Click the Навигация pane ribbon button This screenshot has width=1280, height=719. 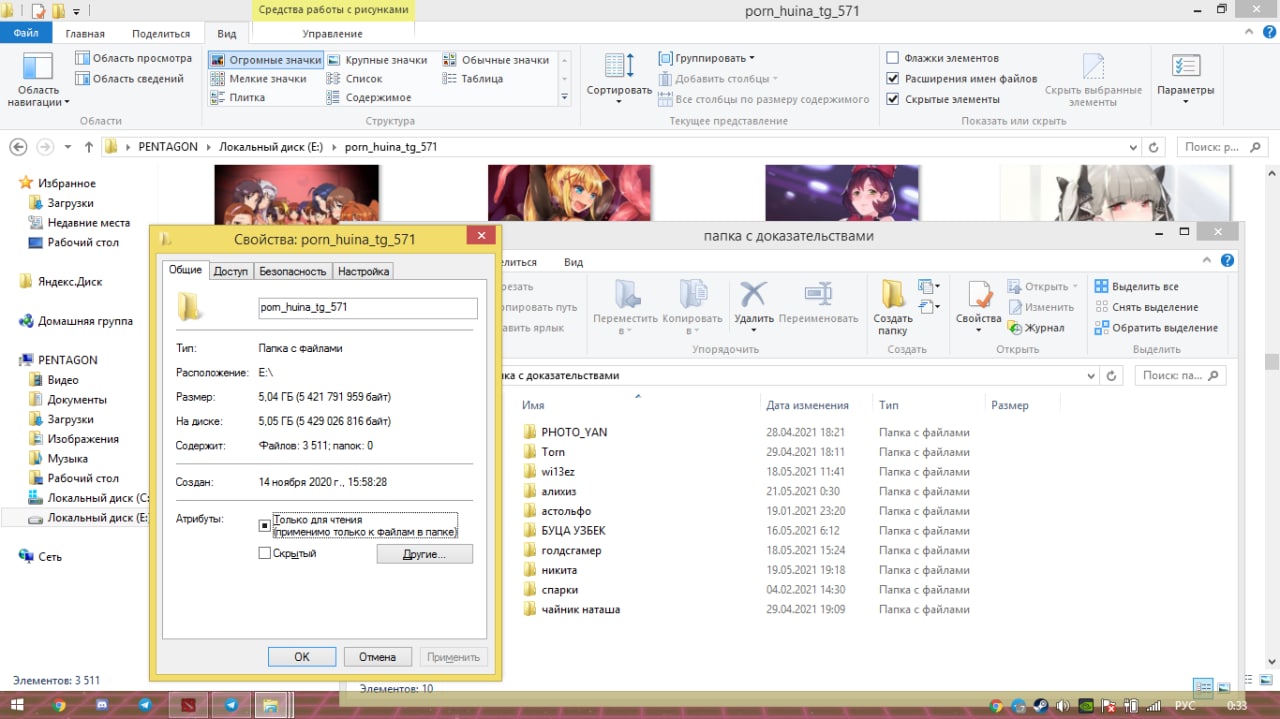(38, 80)
